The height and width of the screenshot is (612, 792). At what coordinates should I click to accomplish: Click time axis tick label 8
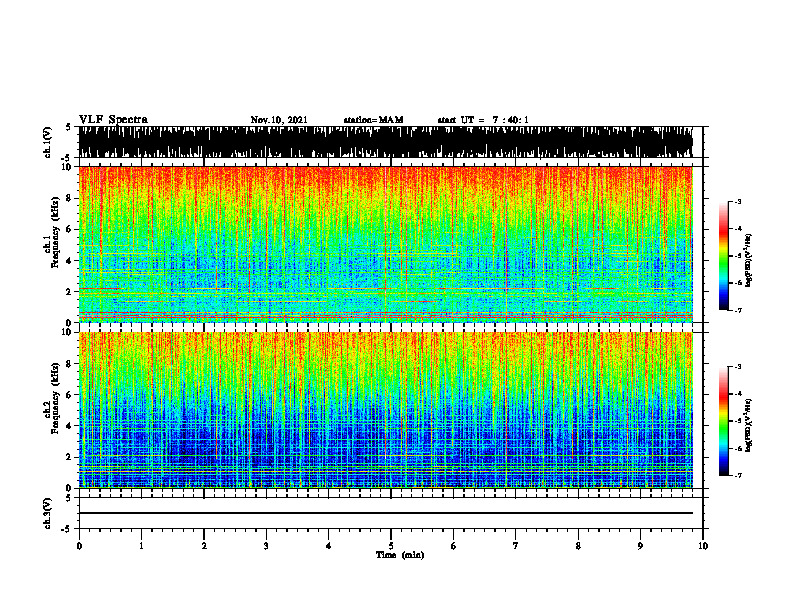[x=578, y=546]
